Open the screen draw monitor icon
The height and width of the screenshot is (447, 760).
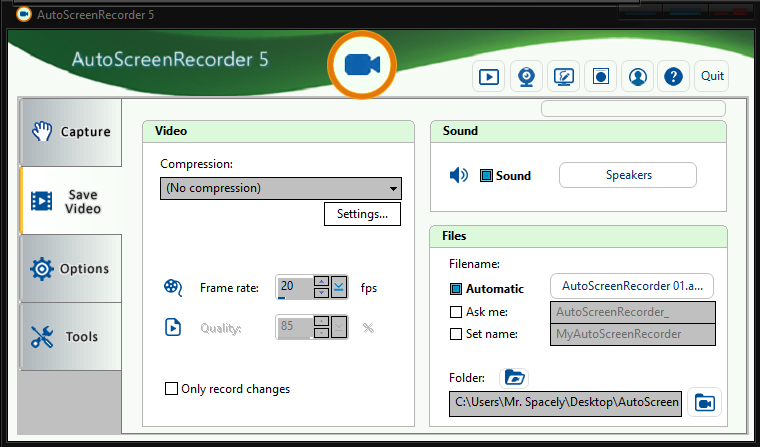(564, 76)
